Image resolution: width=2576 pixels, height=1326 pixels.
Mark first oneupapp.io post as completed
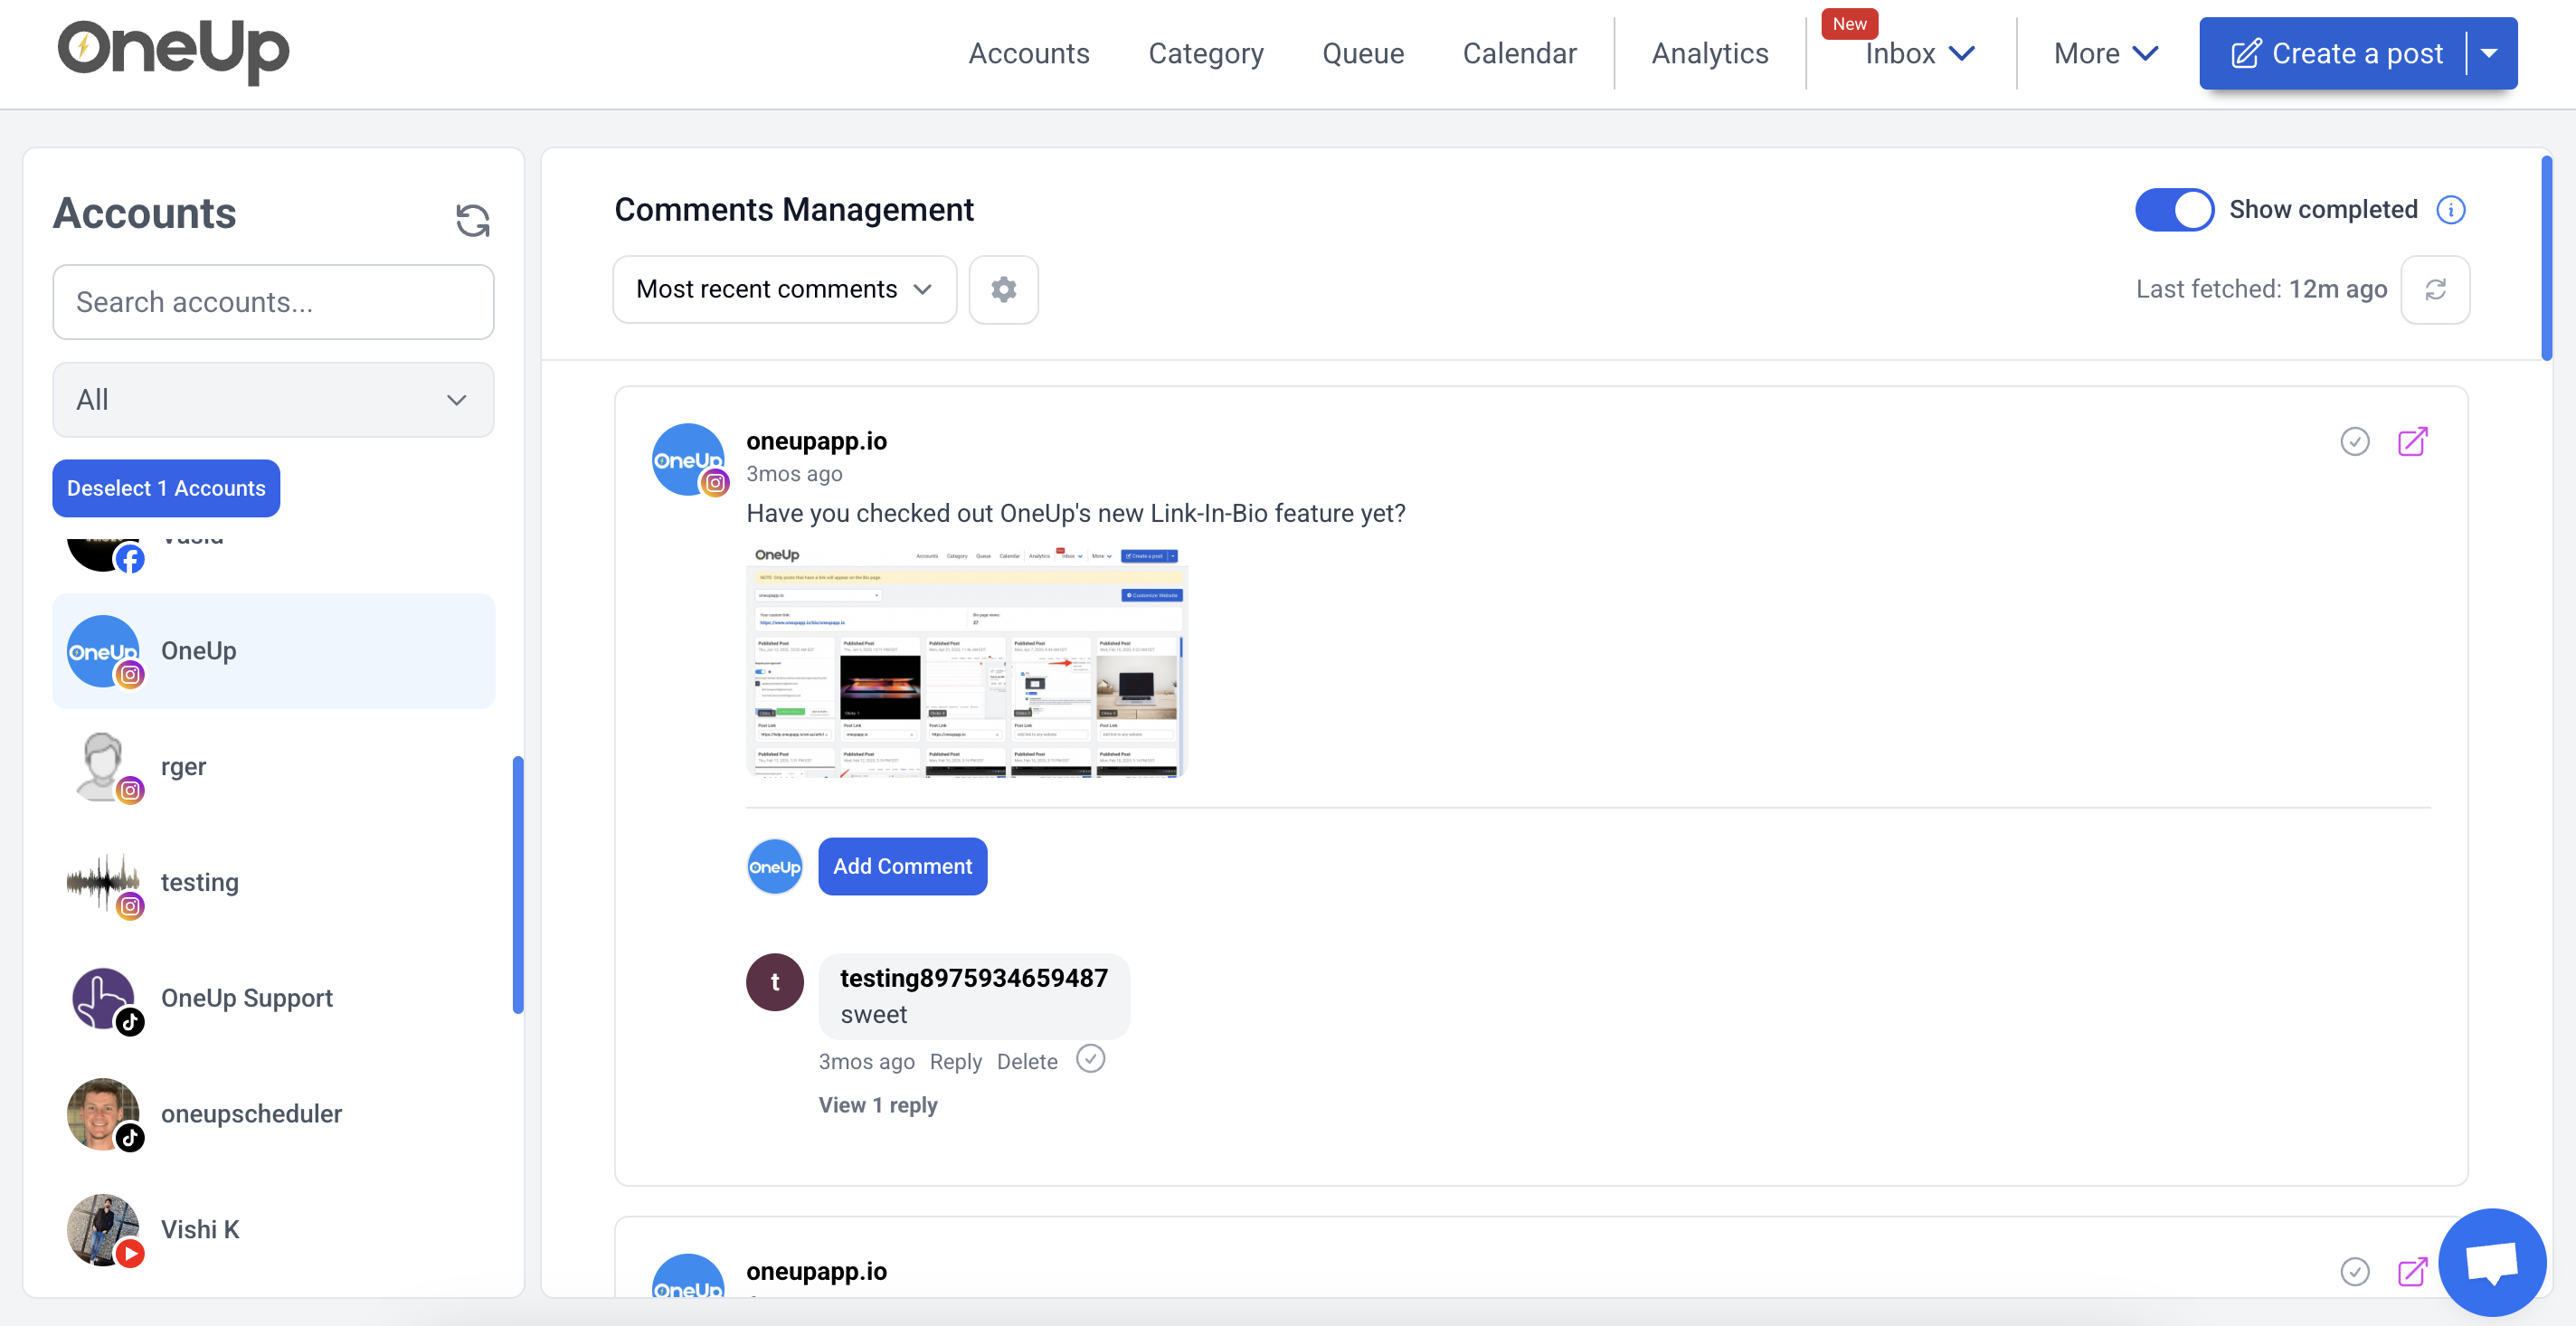(x=2355, y=441)
